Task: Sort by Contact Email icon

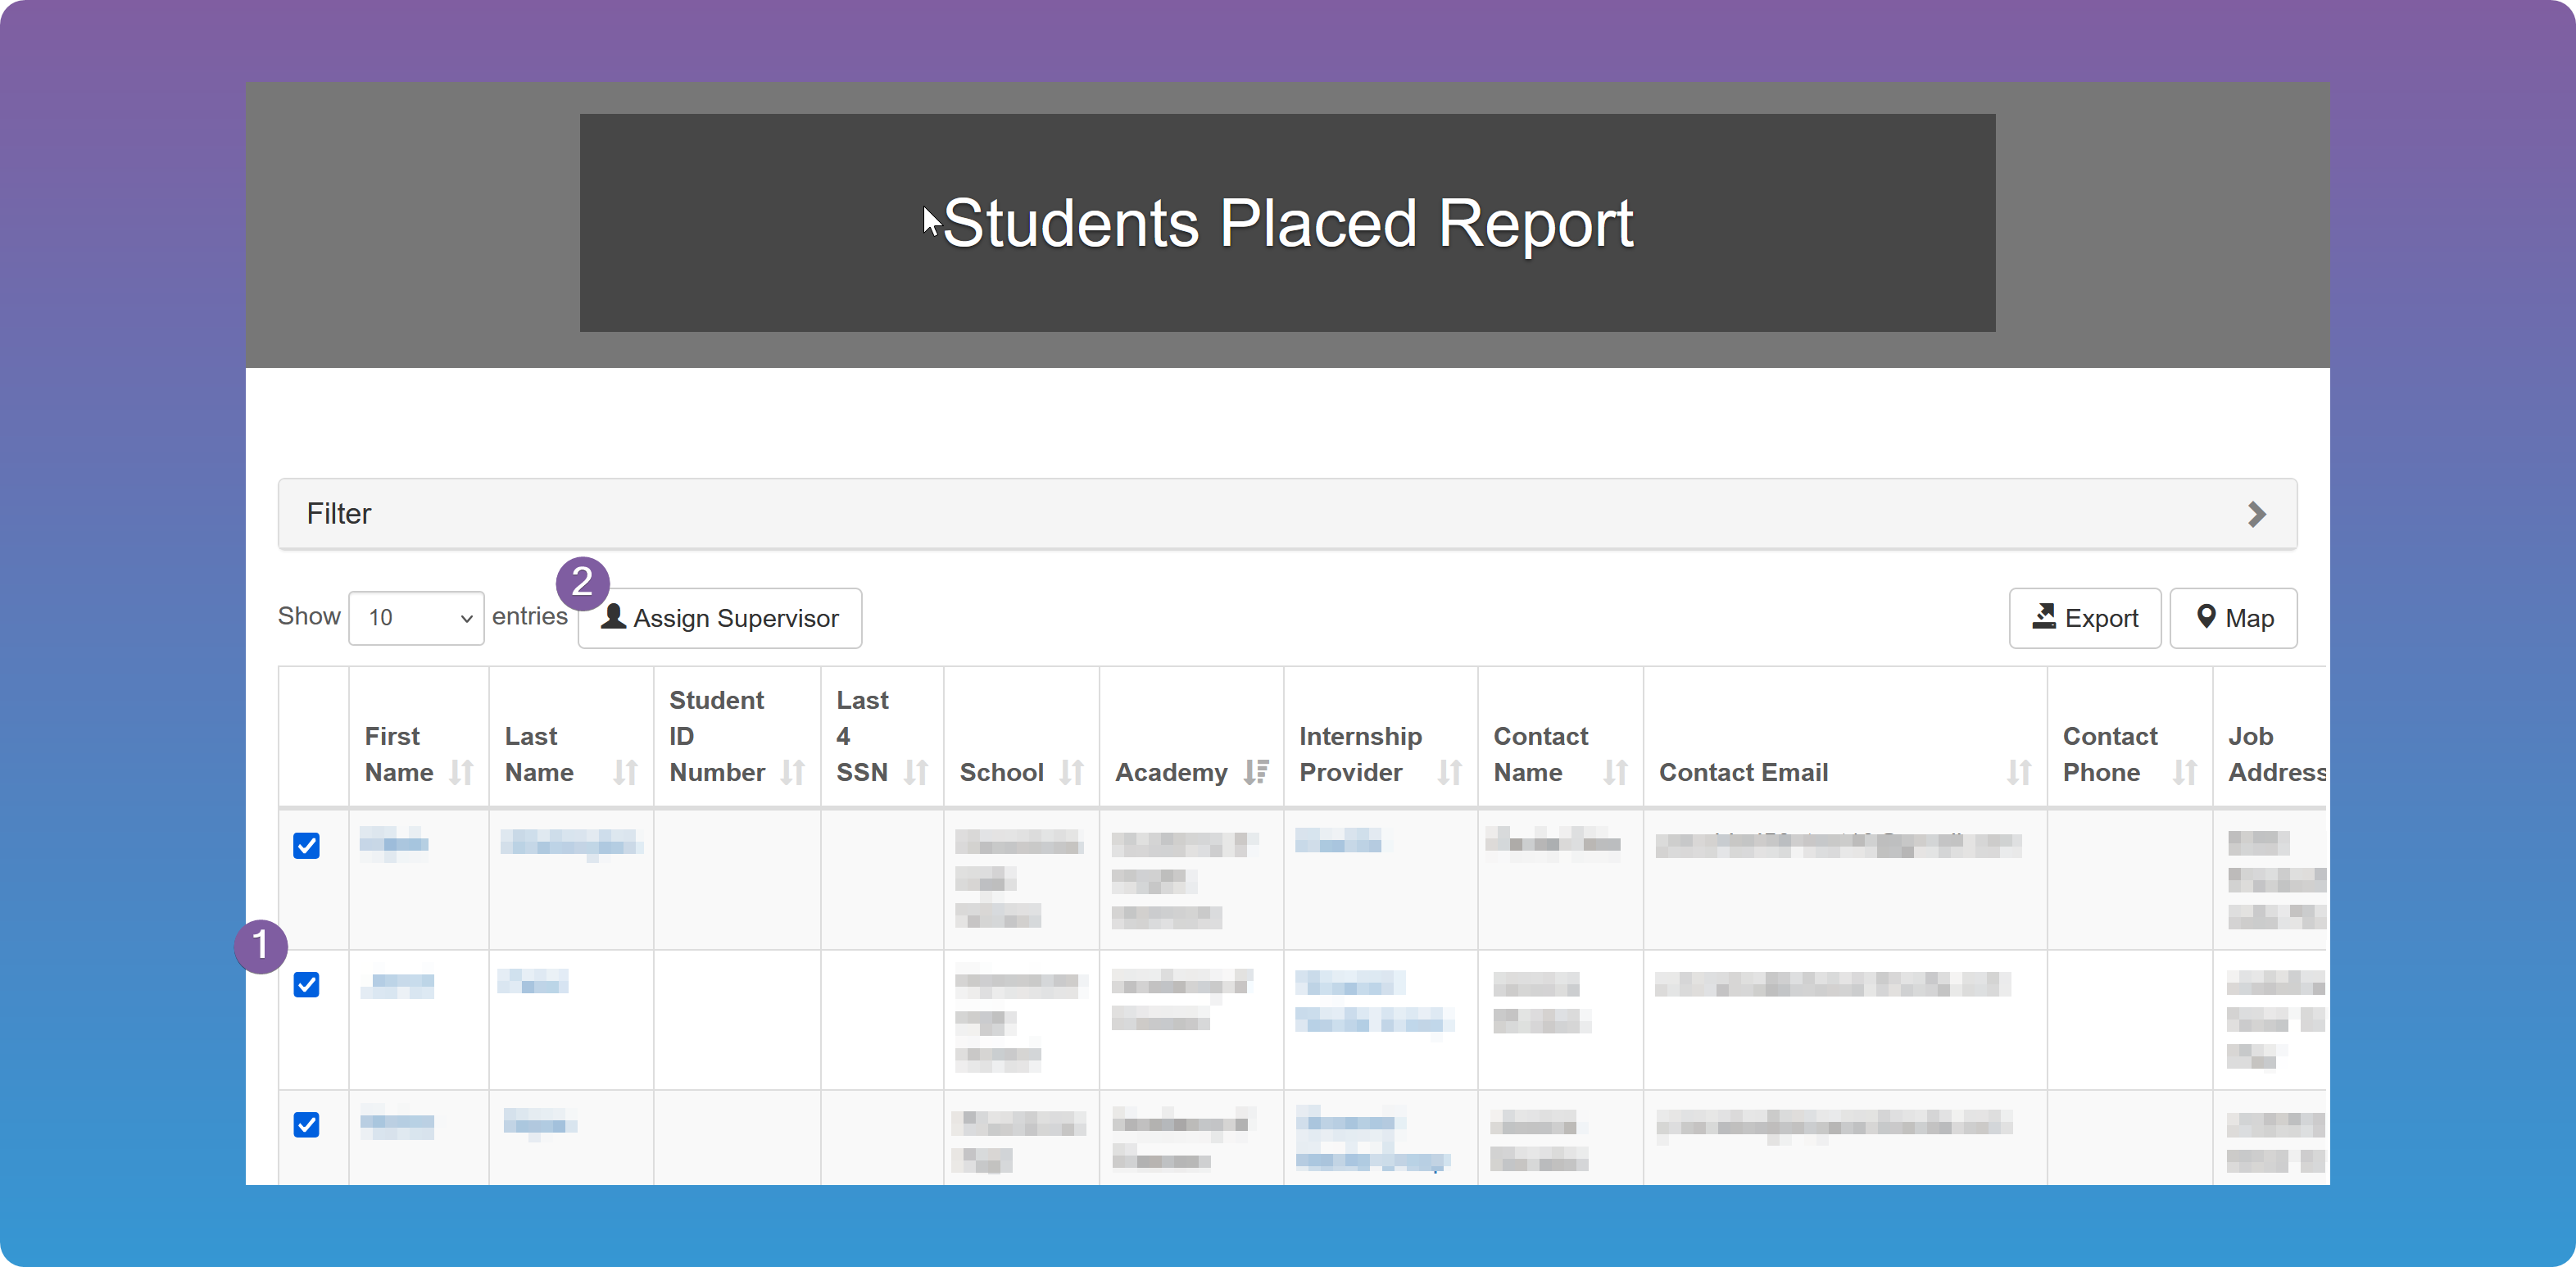Action: pos(2019,772)
